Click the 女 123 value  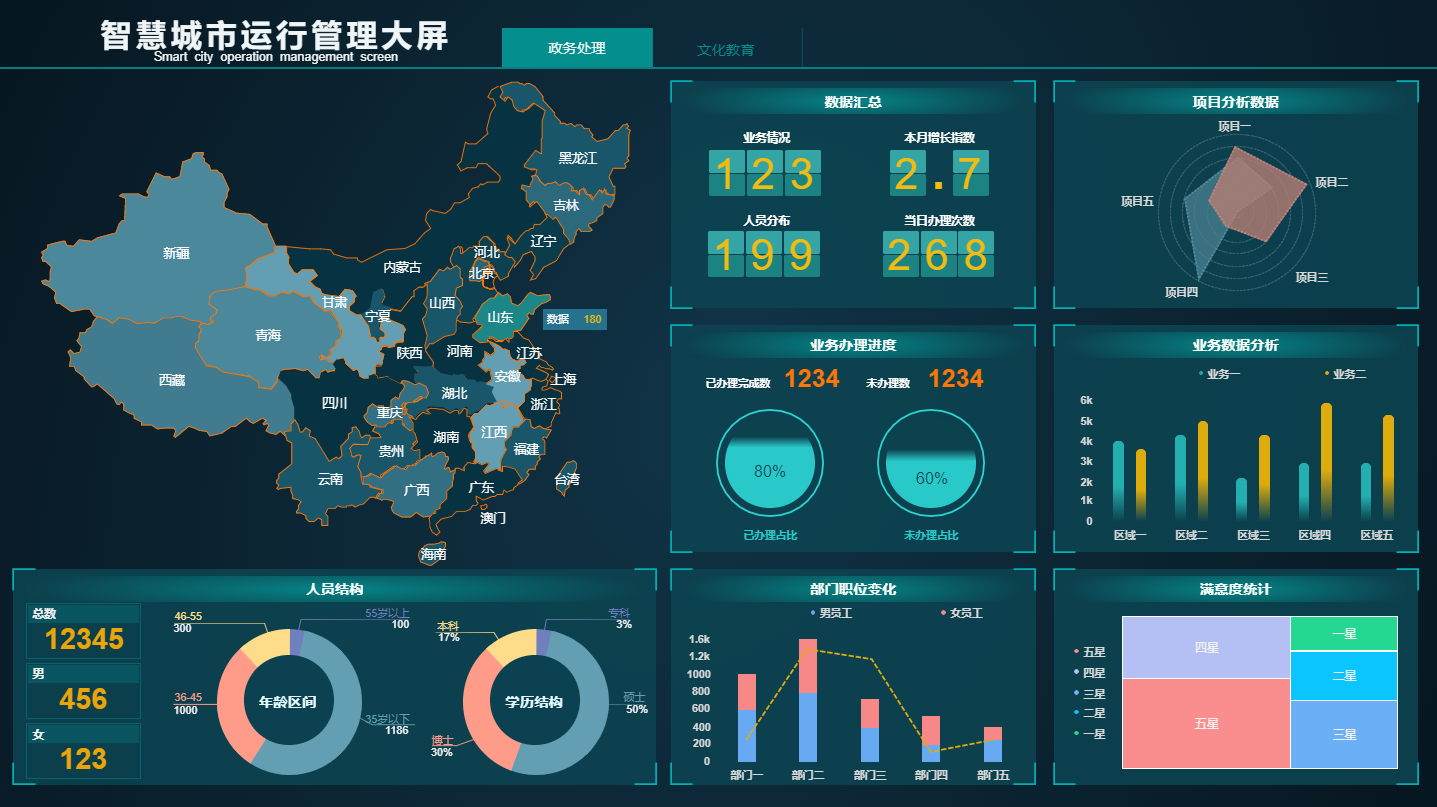pos(83,759)
